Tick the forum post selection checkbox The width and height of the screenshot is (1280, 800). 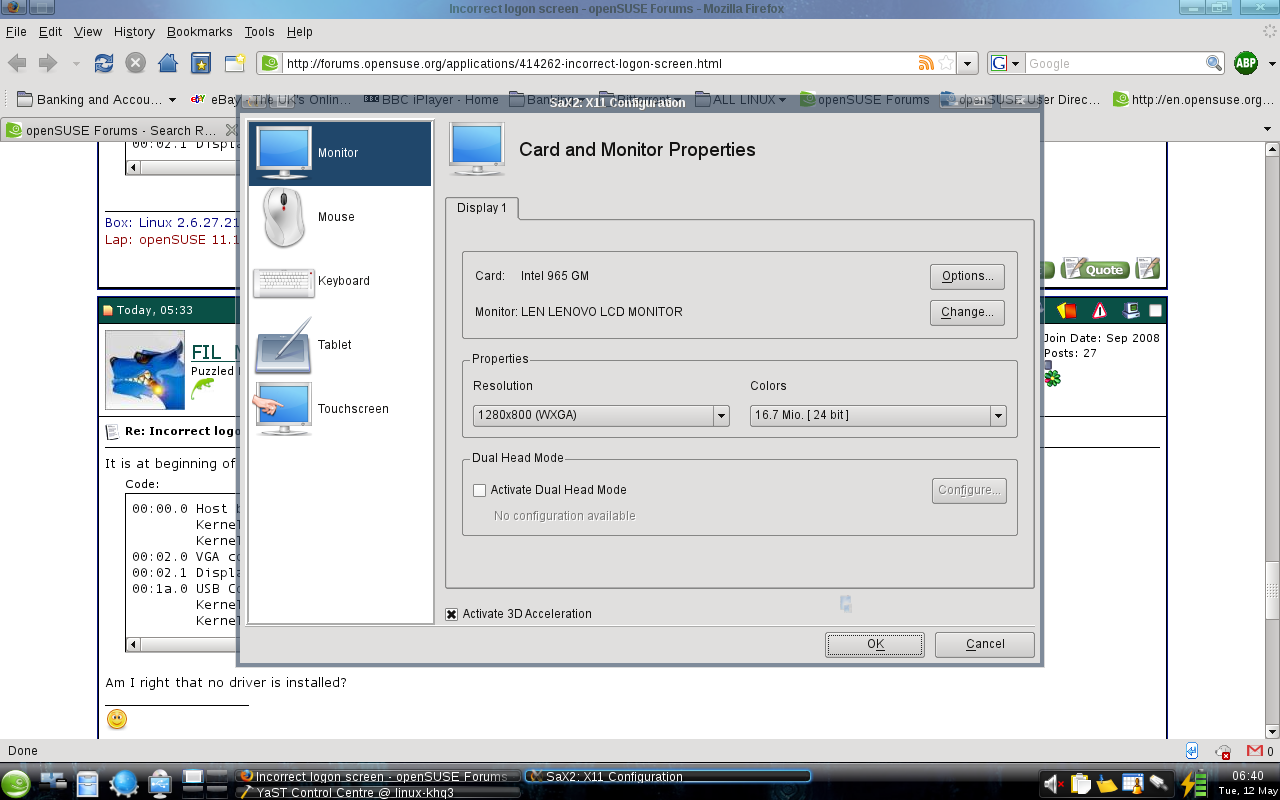tap(1155, 311)
